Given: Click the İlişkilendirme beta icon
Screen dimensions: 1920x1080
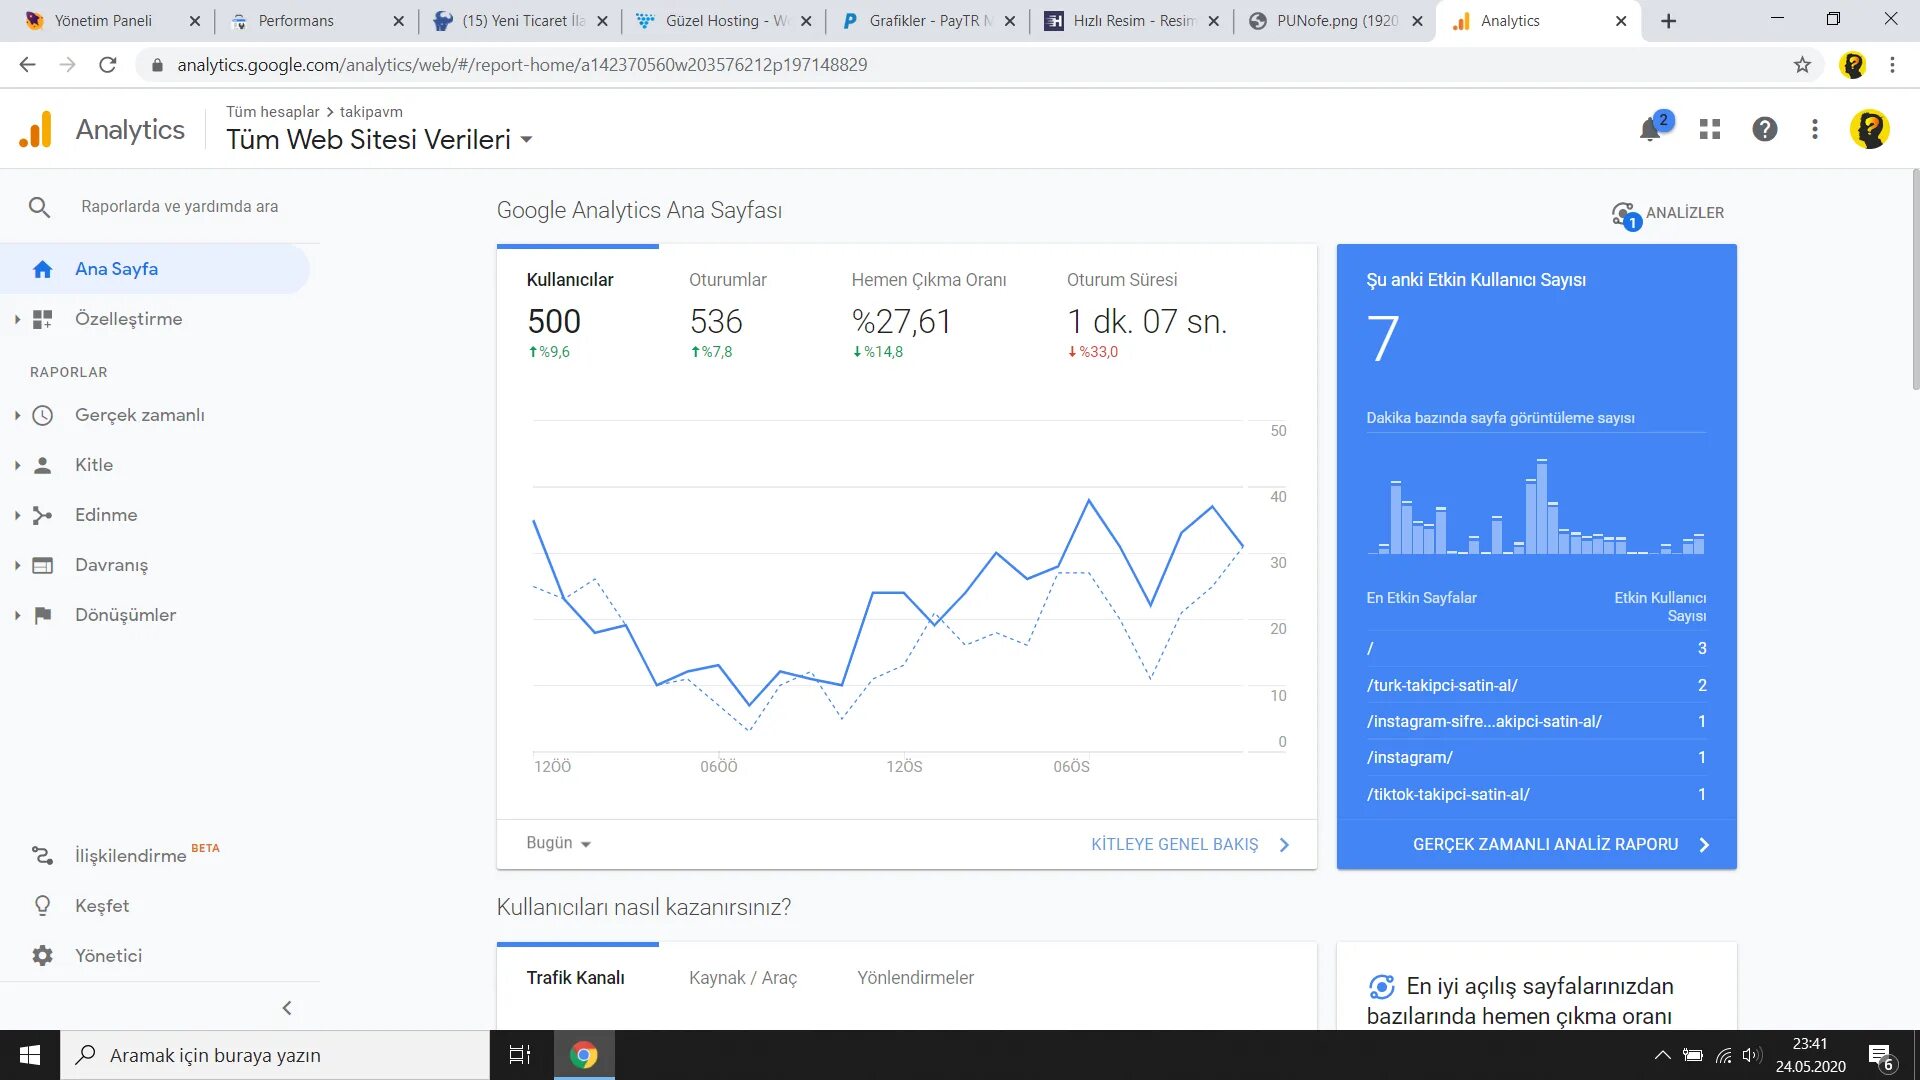Looking at the screenshot, I should pos(42,856).
